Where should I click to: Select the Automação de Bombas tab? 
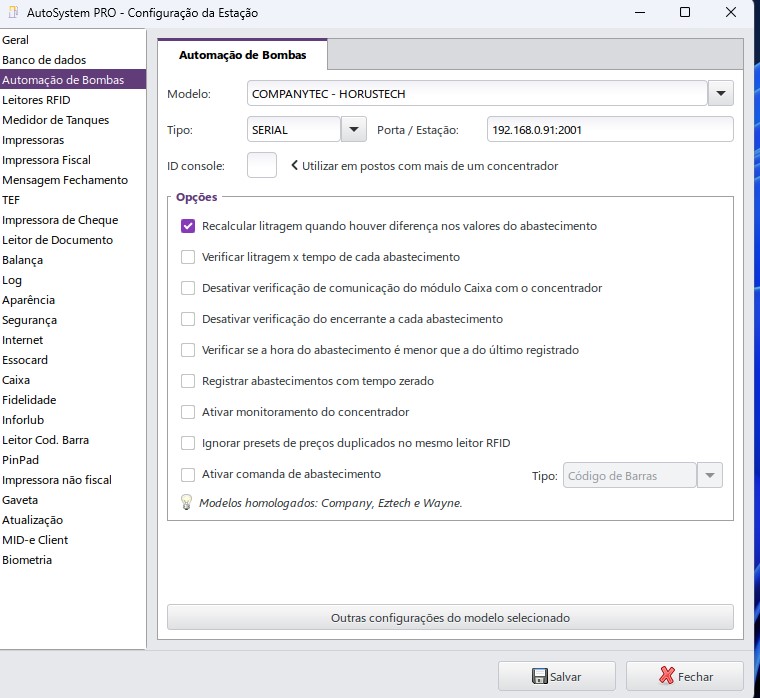pos(242,55)
